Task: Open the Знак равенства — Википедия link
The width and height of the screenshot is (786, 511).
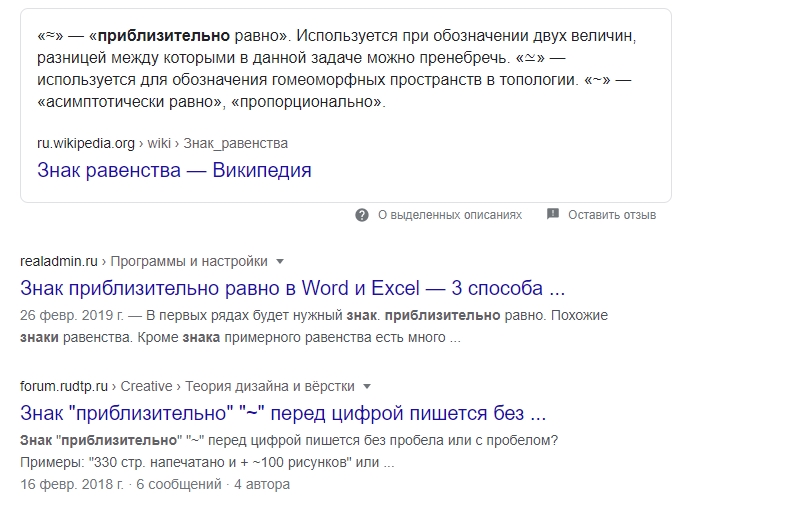Action: tap(174, 170)
